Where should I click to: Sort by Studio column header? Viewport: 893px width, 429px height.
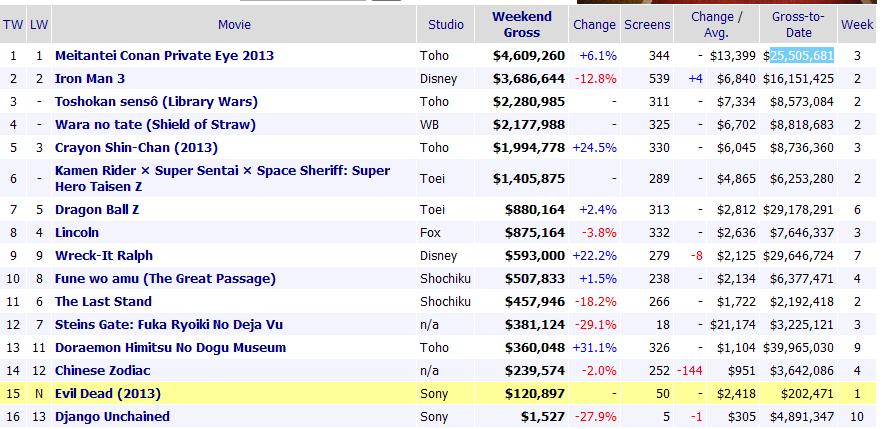pos(446,24)
